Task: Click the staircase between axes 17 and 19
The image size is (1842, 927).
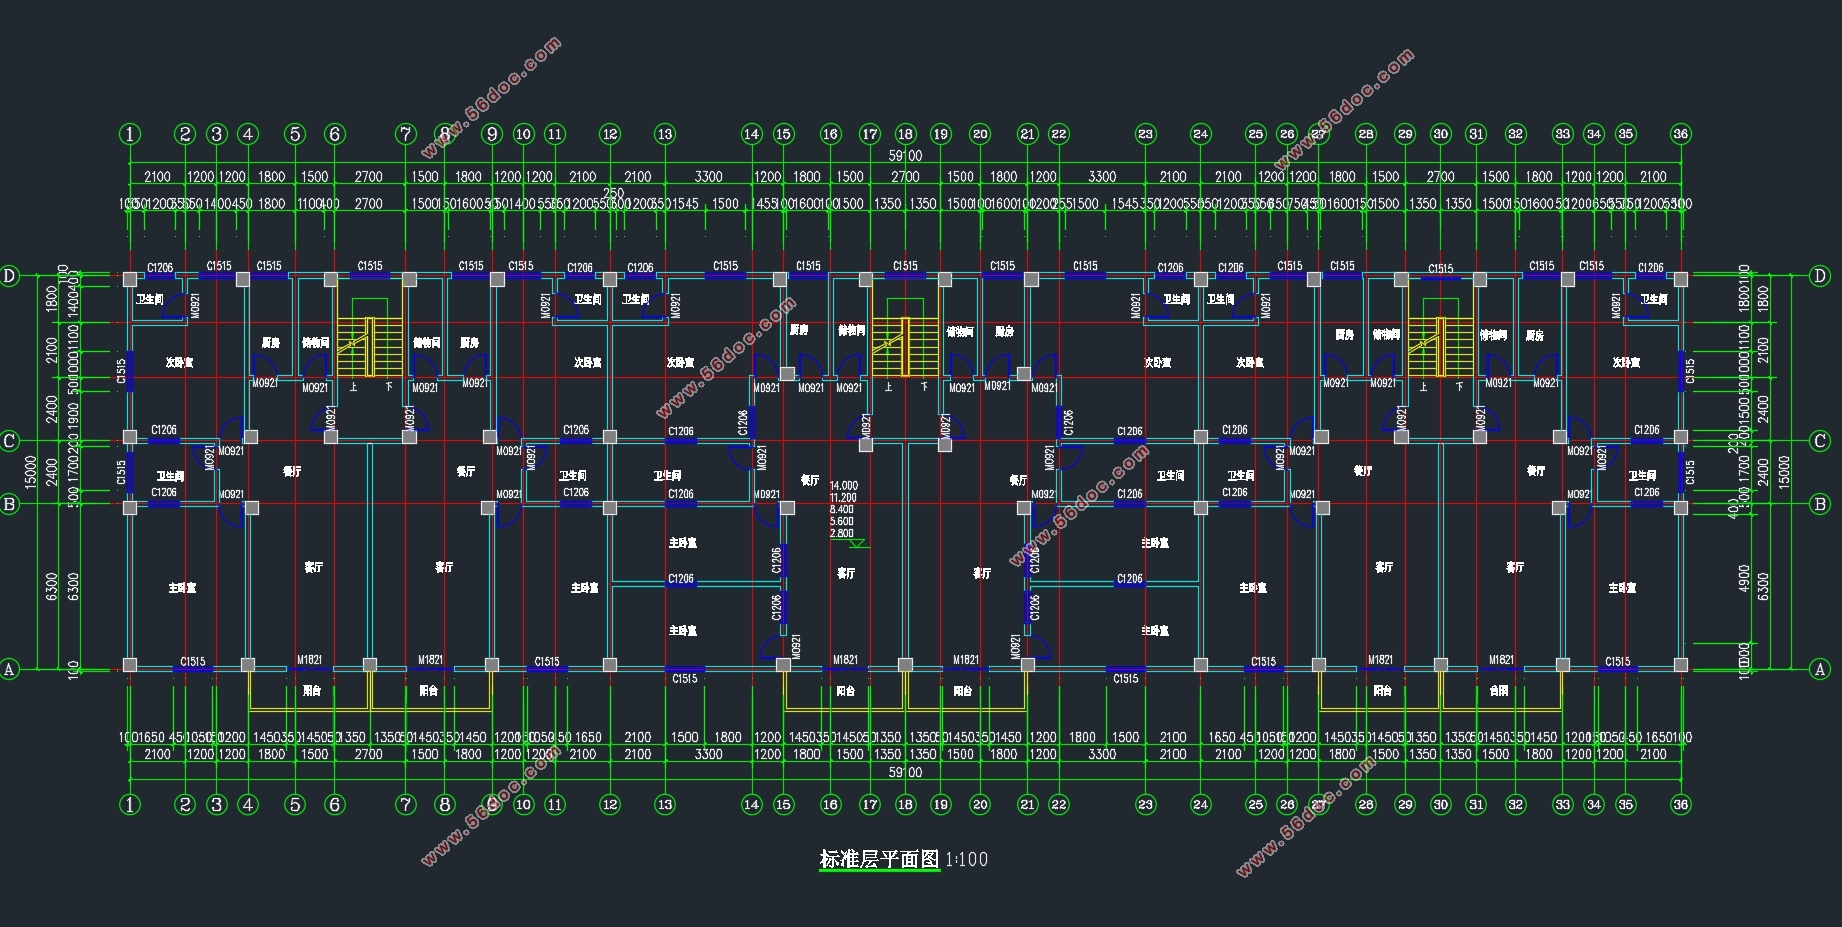Action: [x=905, y=347]
